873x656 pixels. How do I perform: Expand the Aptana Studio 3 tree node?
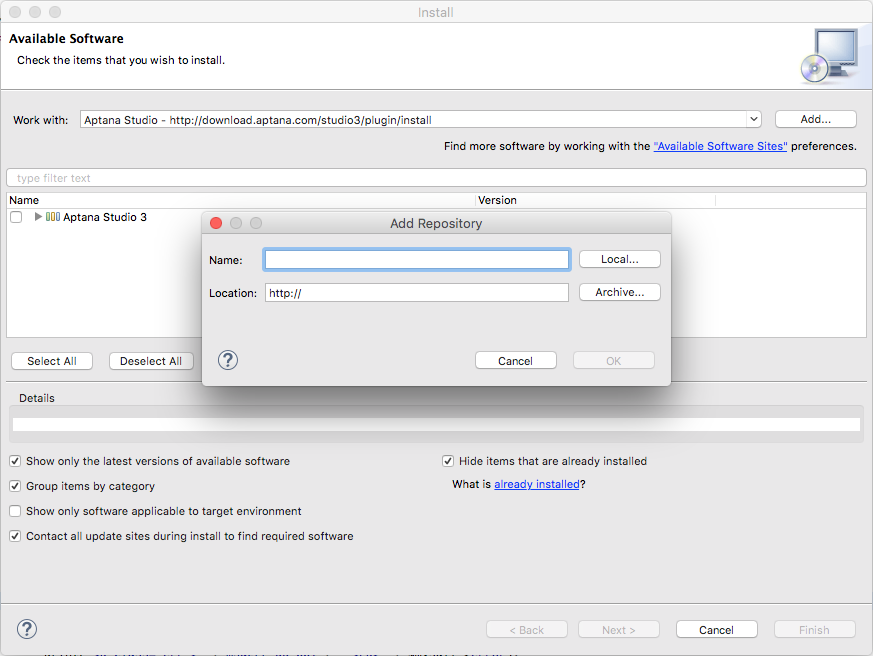(38, 217)
